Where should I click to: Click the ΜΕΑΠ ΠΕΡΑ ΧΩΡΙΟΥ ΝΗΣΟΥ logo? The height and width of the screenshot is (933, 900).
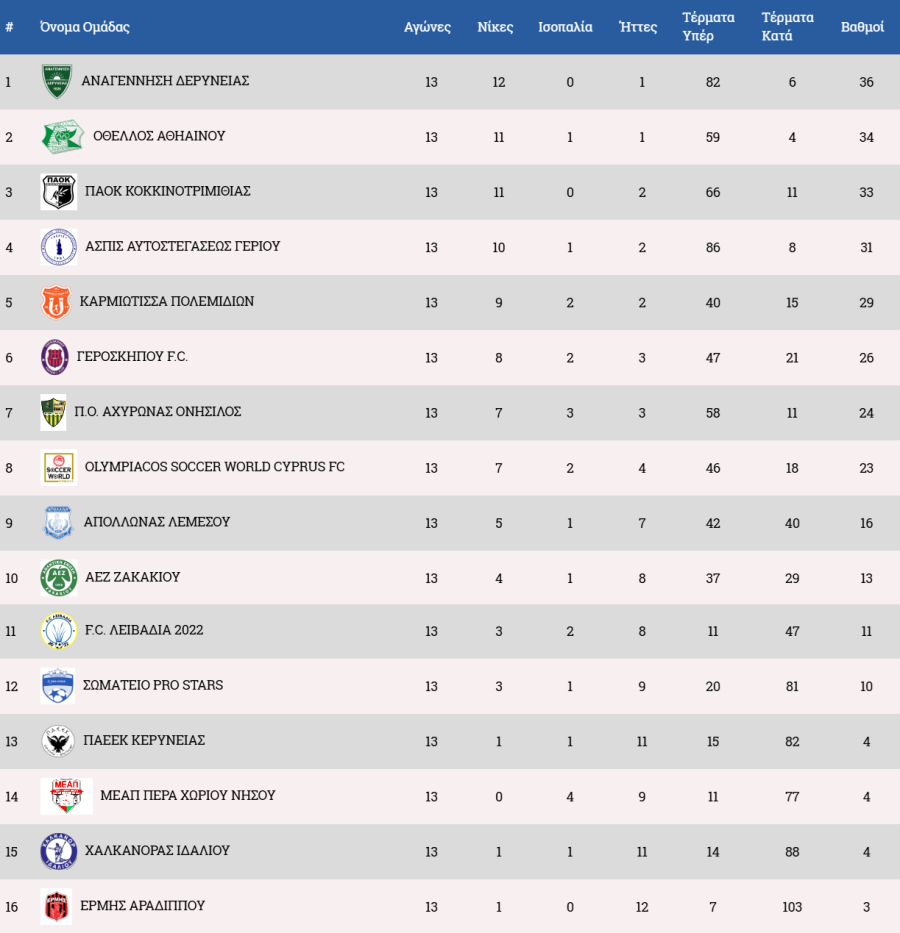tap(66, 796)
